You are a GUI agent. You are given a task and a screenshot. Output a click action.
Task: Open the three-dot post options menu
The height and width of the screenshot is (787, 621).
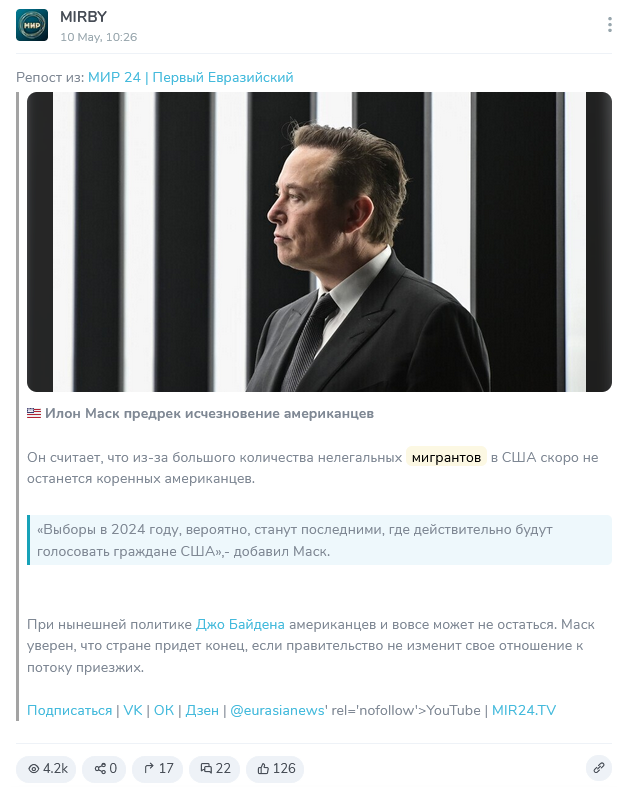pos(609,25)
